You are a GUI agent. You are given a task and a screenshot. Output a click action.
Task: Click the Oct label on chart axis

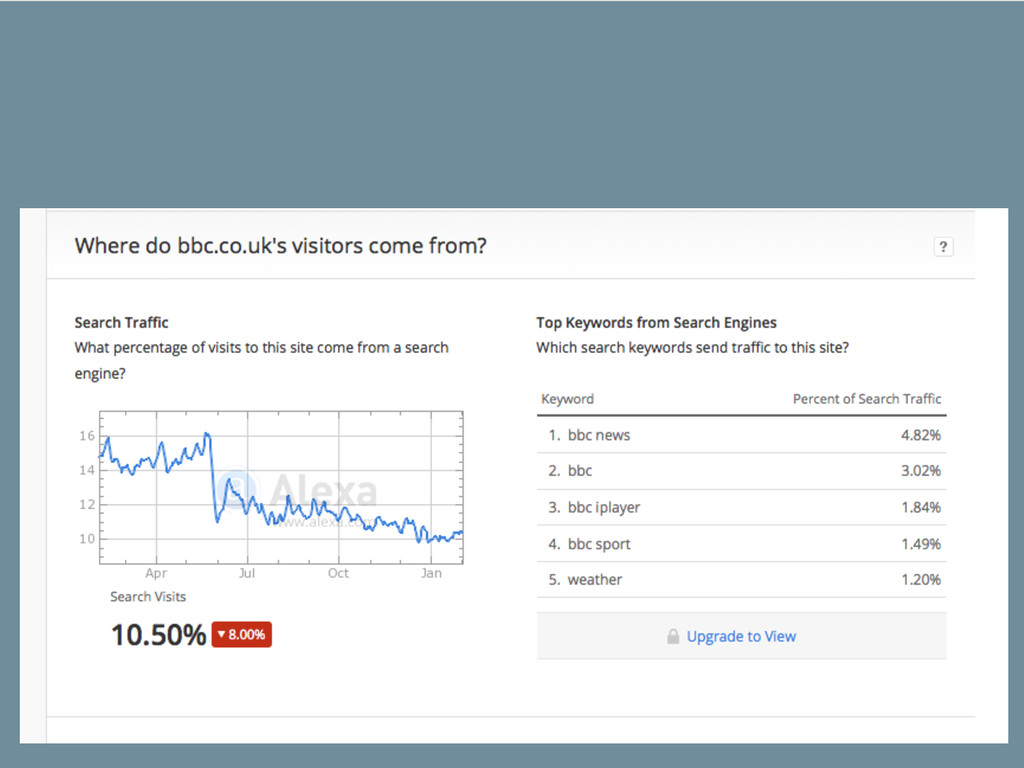338,573
